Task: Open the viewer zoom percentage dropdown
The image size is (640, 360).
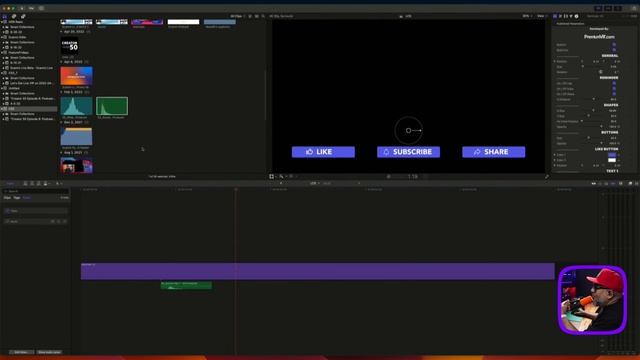Action: click(527, 16)
